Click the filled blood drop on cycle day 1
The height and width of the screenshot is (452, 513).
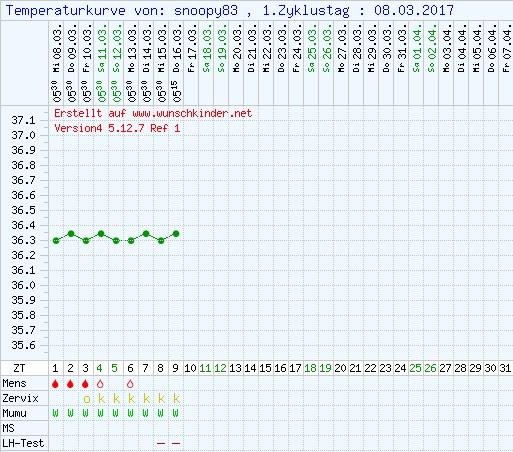(x=55, y=384)
